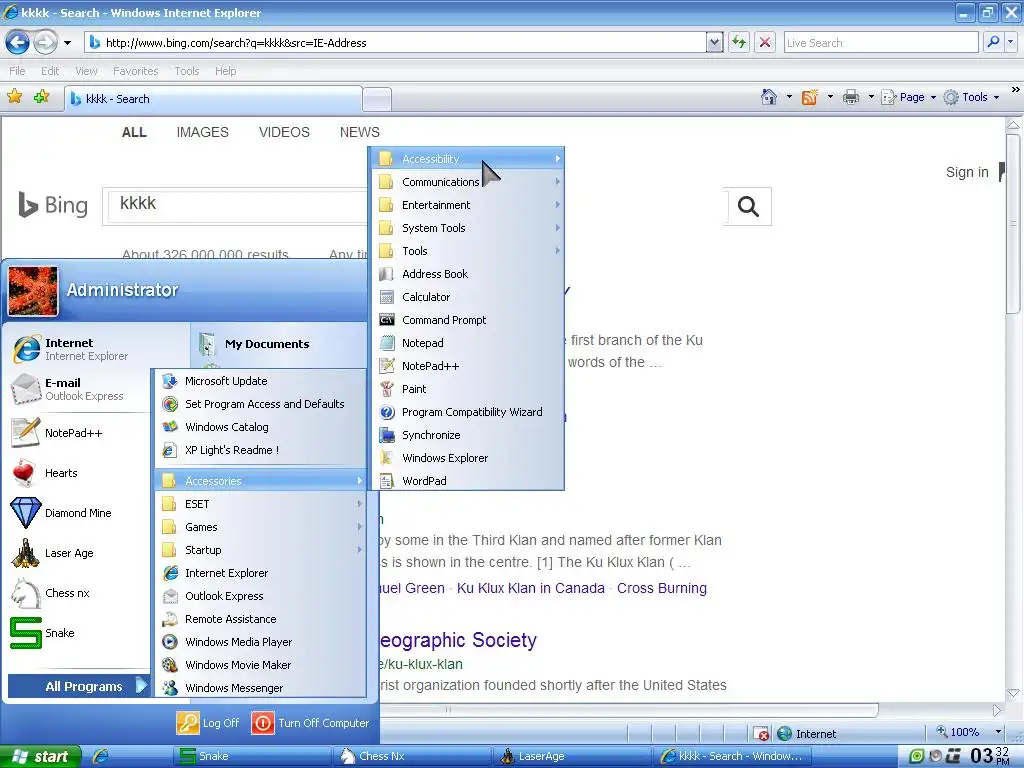Open the IE Tools toolbar dropdown
The height and width of the screenshot is (768, 1024).
(972, 97)
